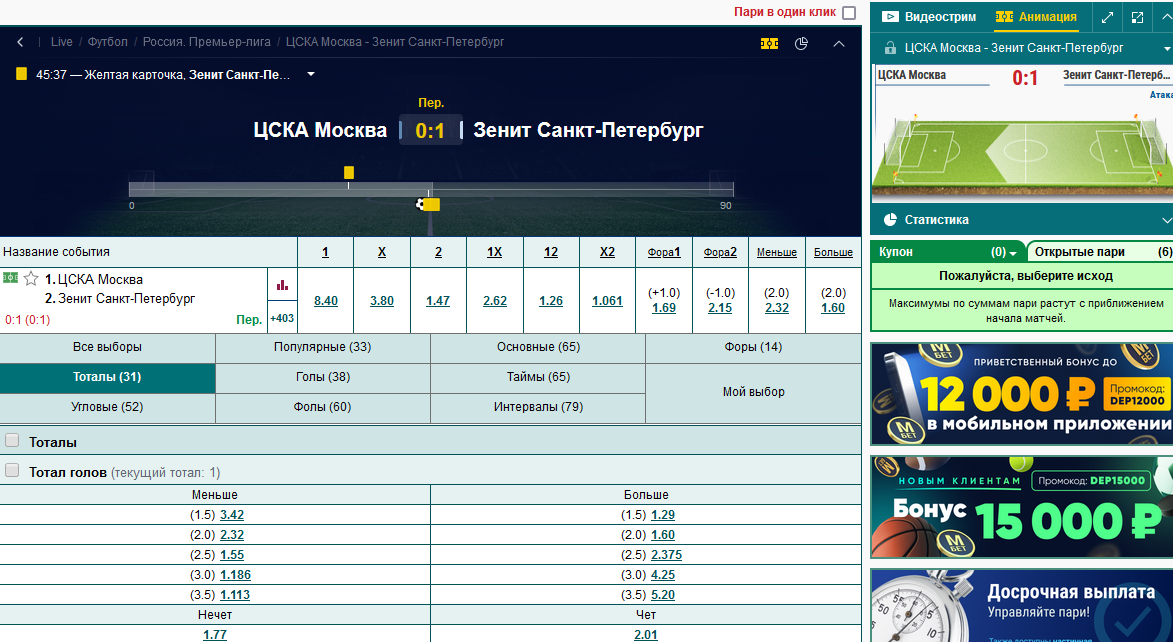This screenshot has width=1173, height=642.
Task: Click the Футбол breadcrumb link
Action: [x=108, y=43]
